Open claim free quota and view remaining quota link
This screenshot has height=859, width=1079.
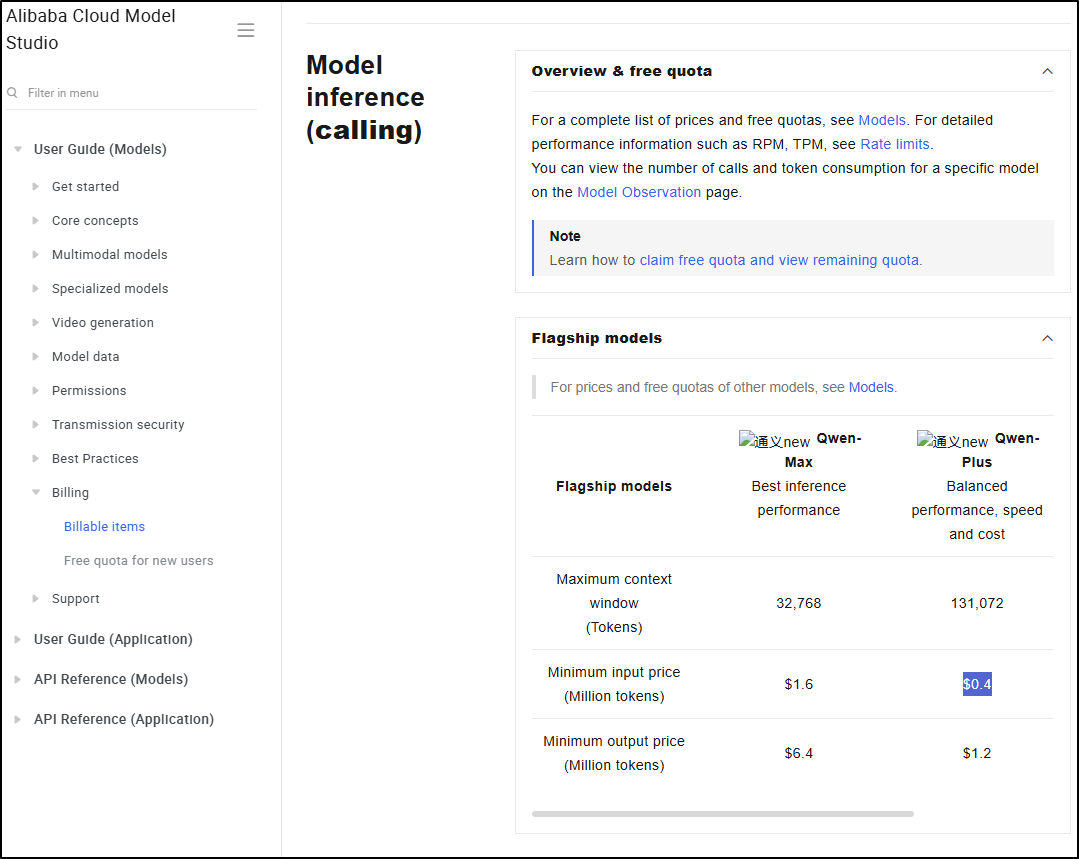(779, 260)
